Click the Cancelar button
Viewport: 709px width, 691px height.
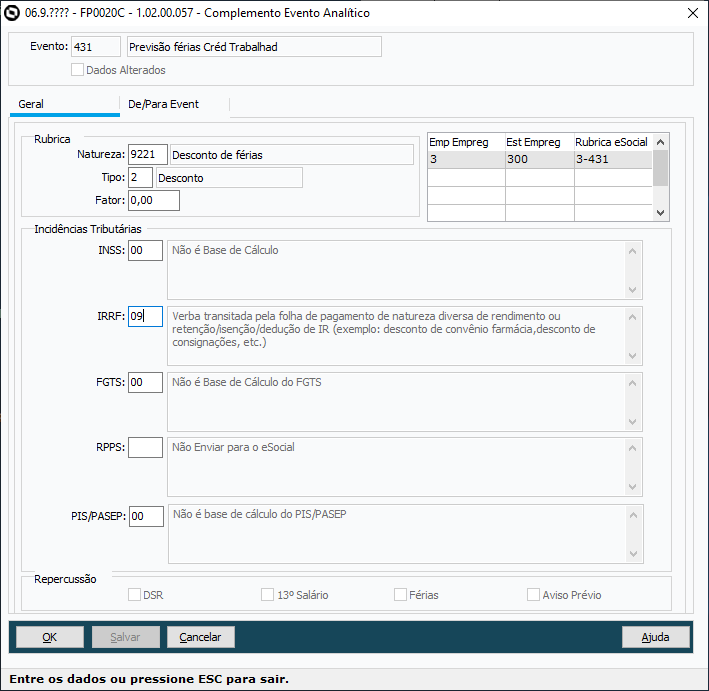coord(201,637)
